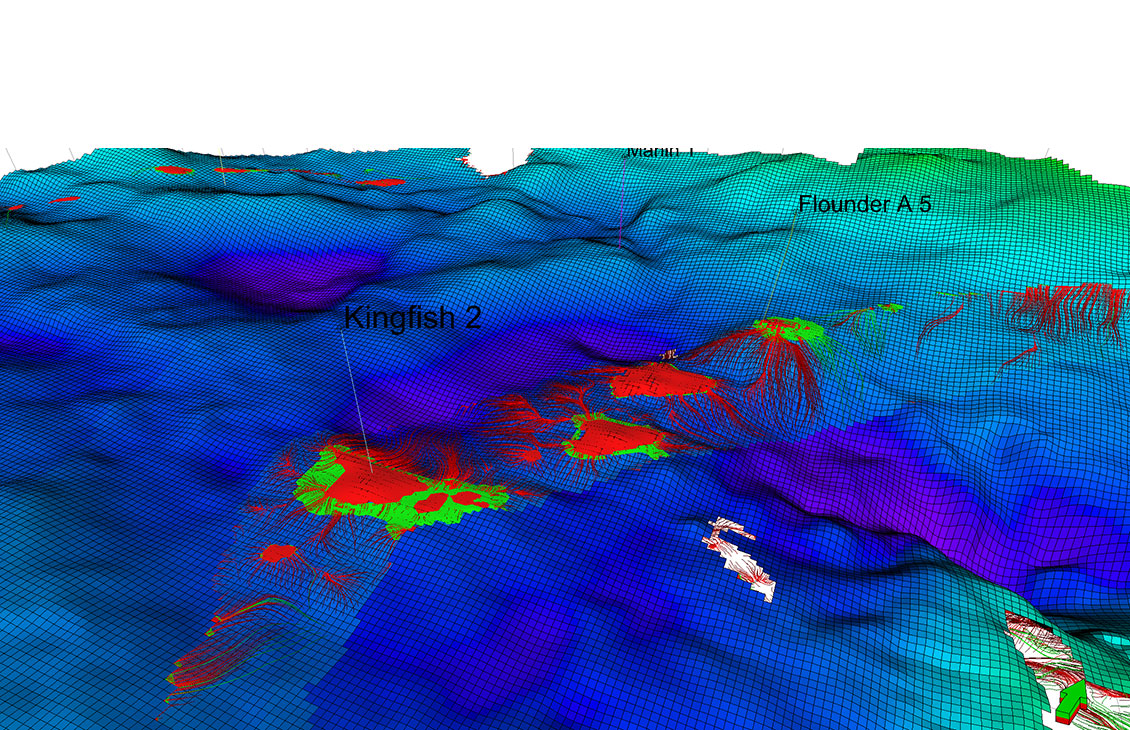
Task: Select the Flounder A 5 well label
Action: (866, 204)
